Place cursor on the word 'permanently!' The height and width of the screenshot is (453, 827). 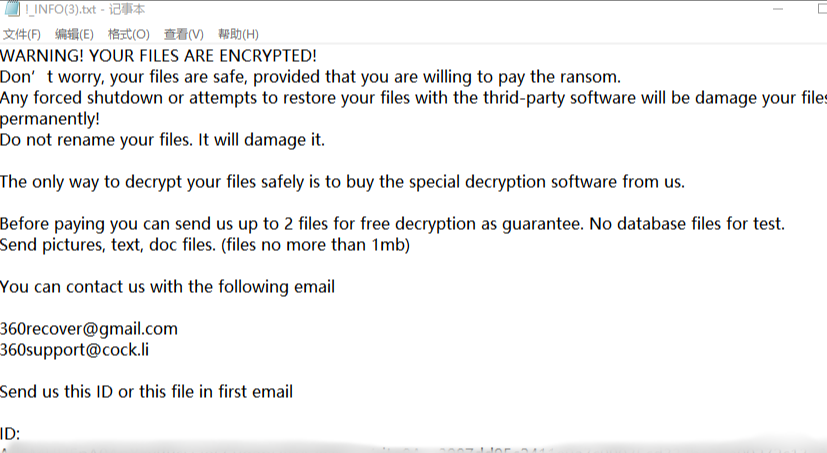pyautogui.click(x=50, y=119)
